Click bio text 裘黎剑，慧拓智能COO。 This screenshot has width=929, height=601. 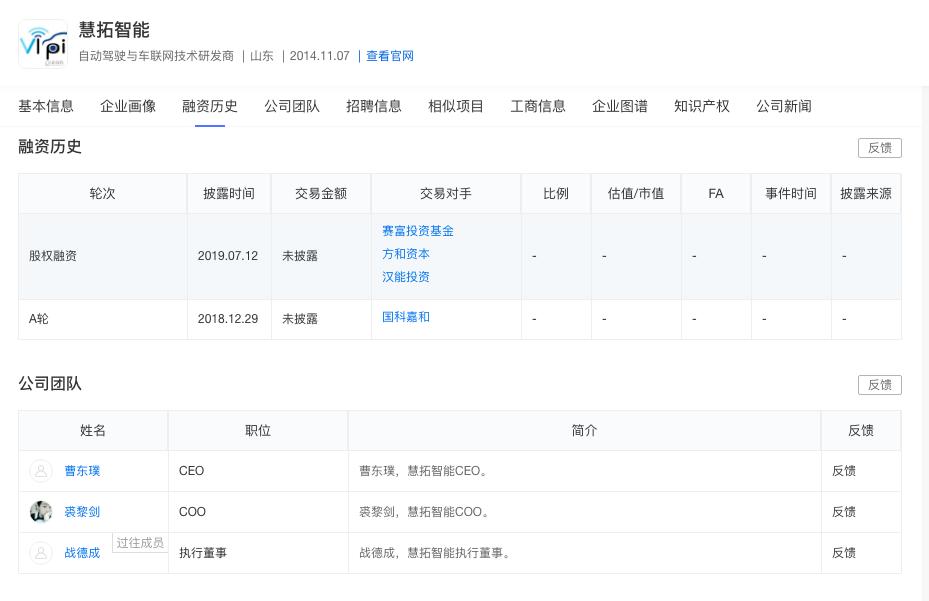(x=424, y=512)
